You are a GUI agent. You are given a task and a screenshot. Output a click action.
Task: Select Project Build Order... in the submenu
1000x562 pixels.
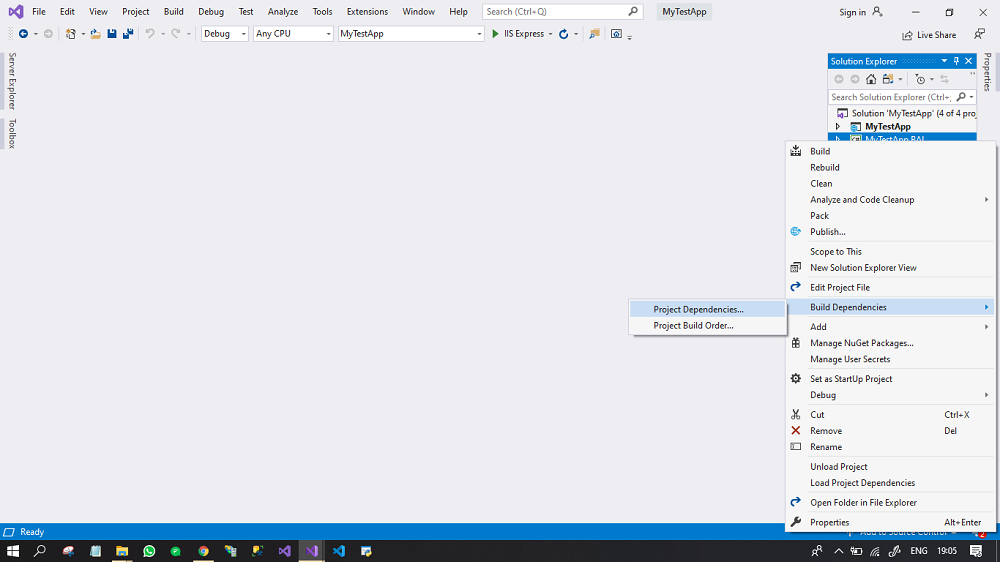click(x=707, y=325)
